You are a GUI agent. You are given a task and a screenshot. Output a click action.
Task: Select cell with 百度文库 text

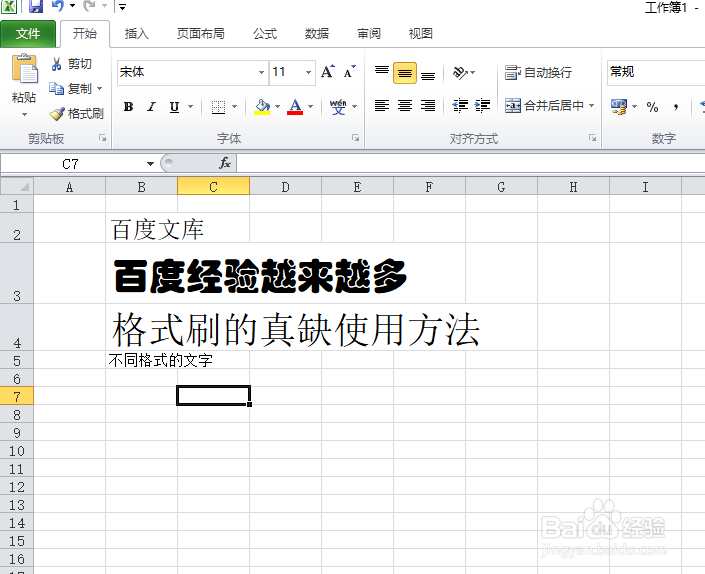(142, 228)
